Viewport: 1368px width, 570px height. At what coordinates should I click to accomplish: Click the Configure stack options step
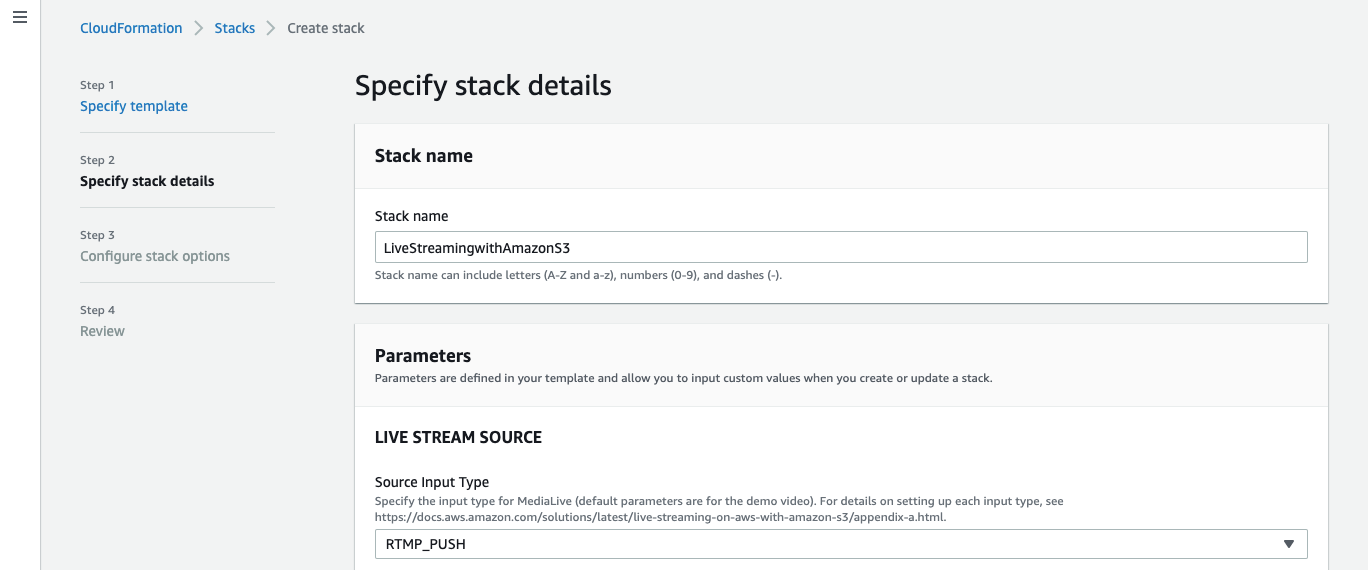point(155,256)
